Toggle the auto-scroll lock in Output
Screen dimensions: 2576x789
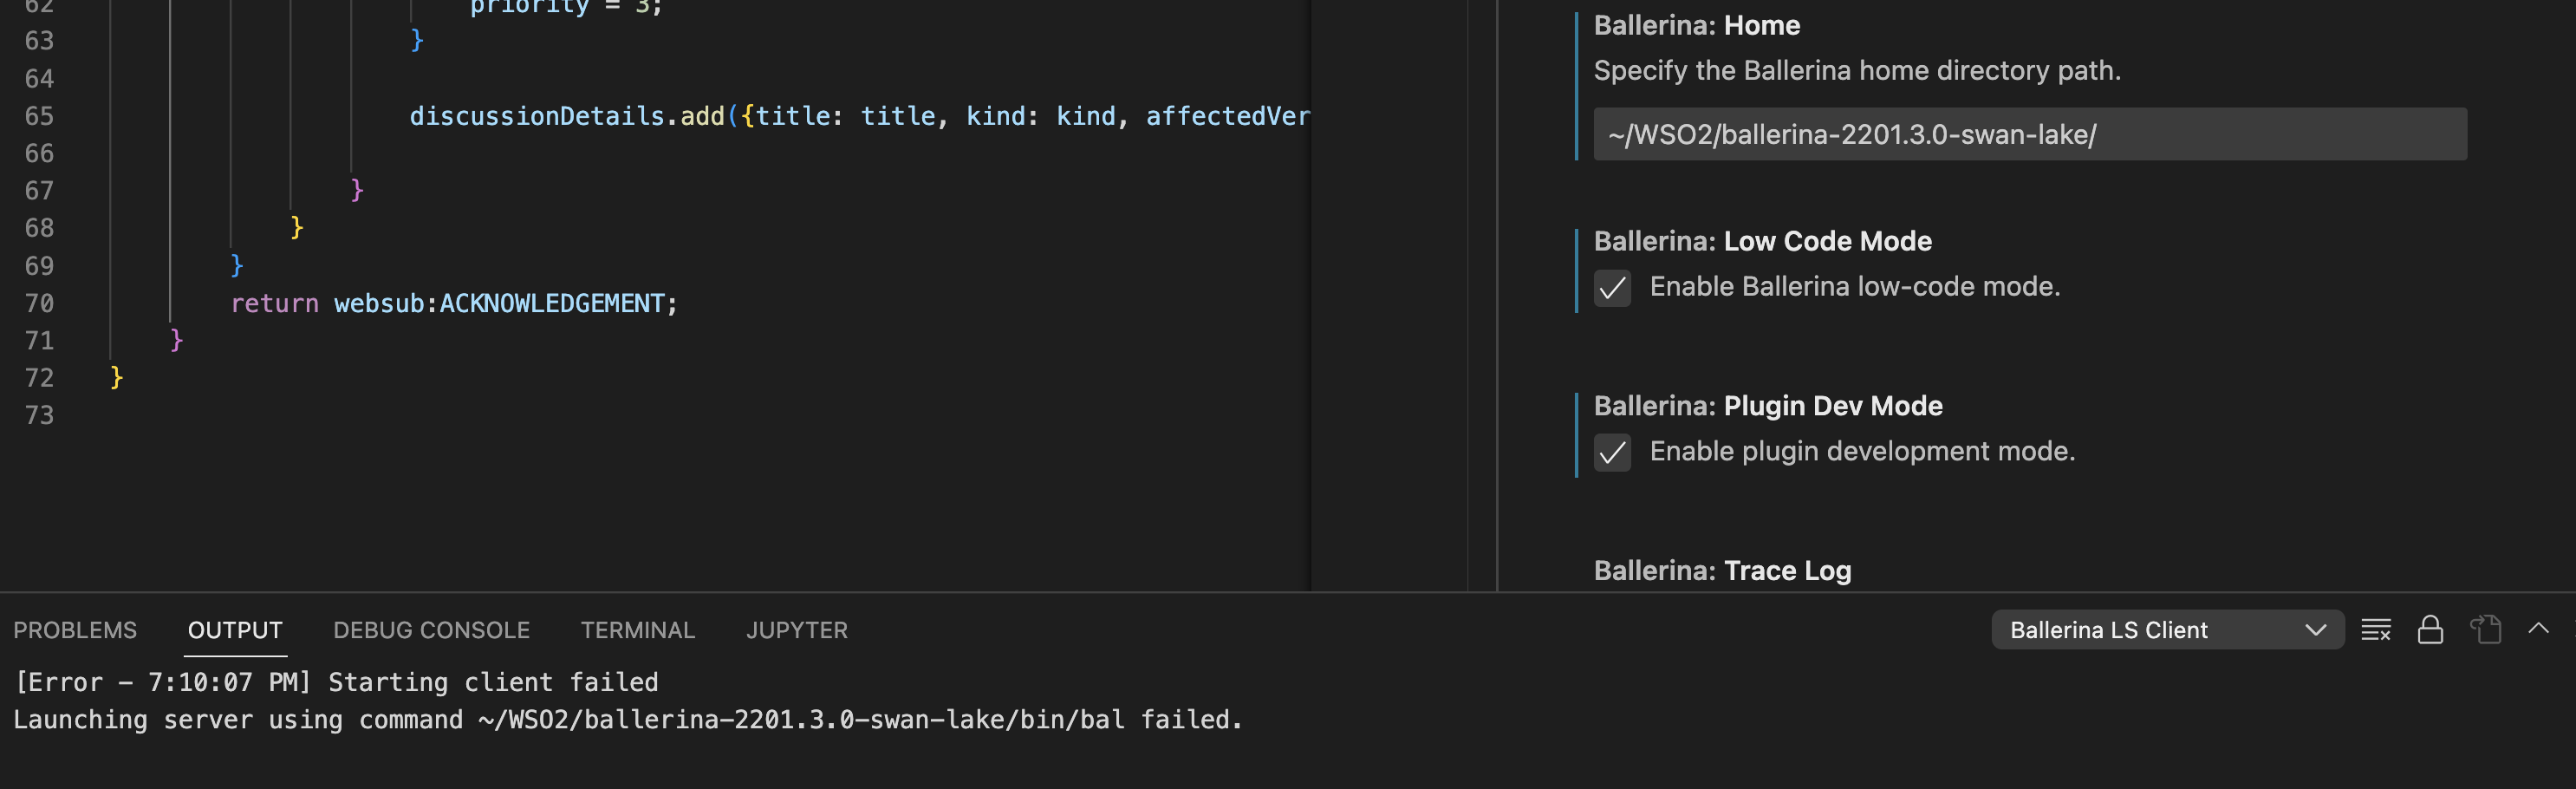tap(2430, 629)
